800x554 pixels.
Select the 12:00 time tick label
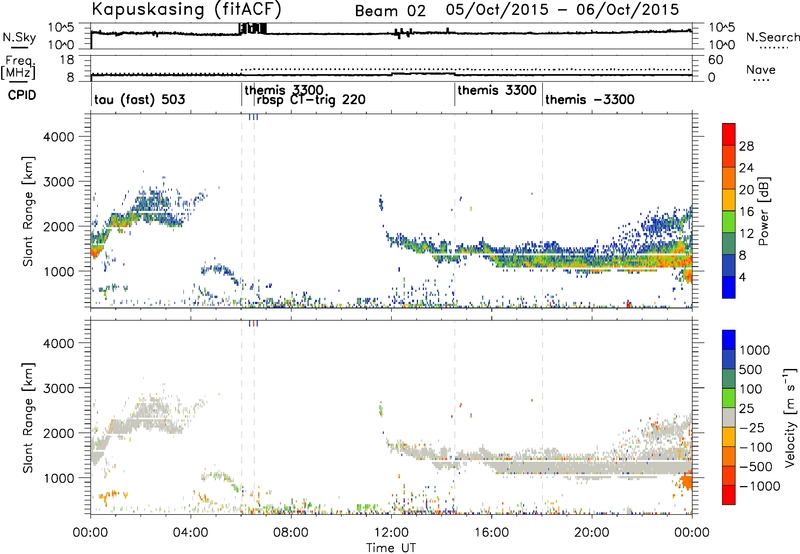391,533
